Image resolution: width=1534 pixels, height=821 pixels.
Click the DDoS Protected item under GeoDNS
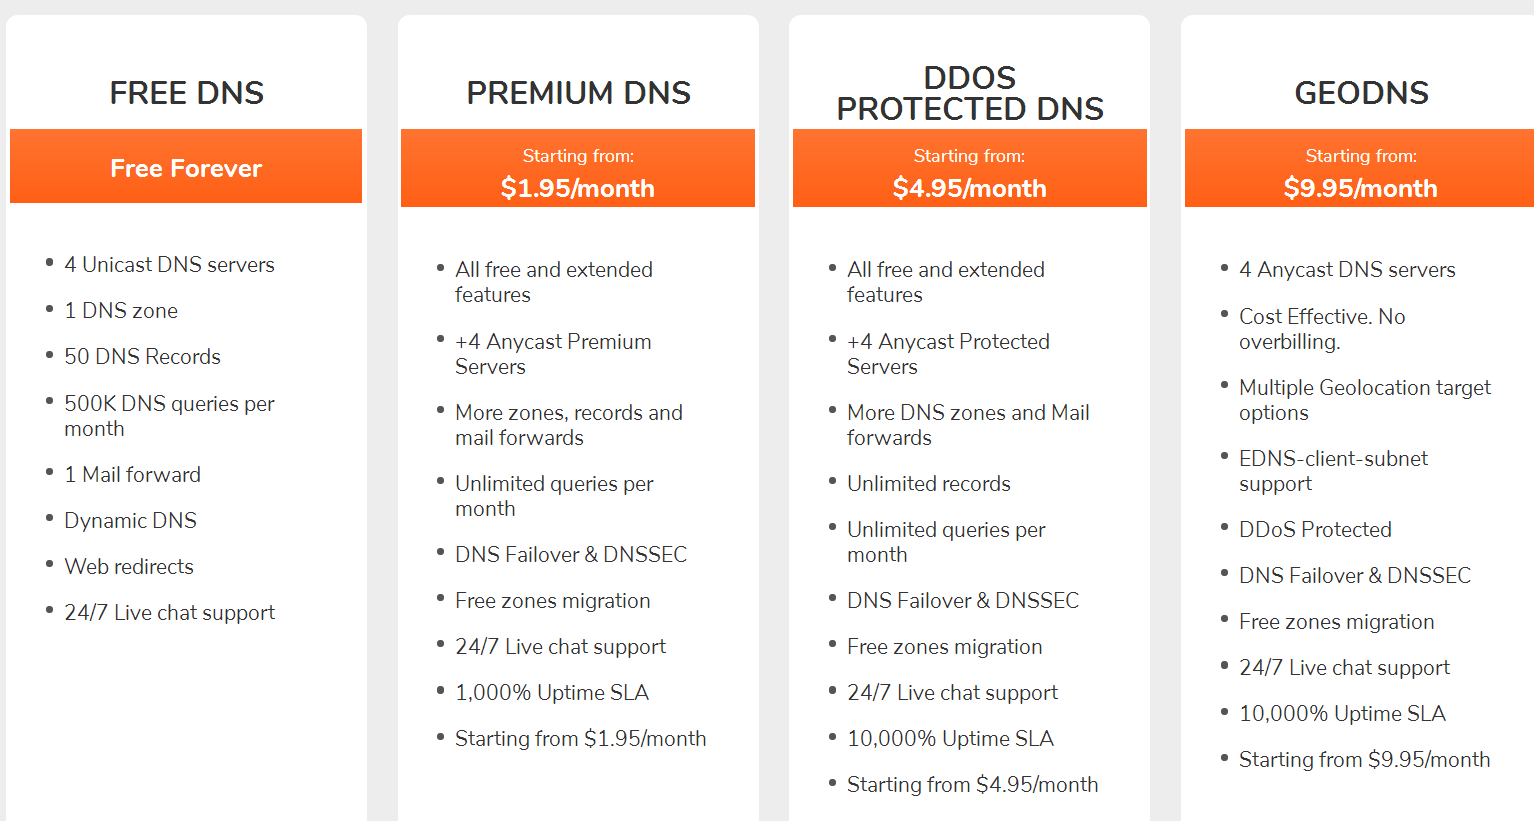click(1315, 530)
